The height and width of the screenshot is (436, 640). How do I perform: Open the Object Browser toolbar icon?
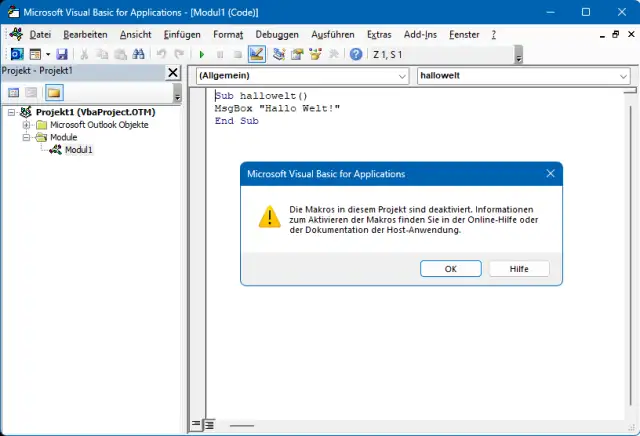pyautogui.click(x=316, y=54)
